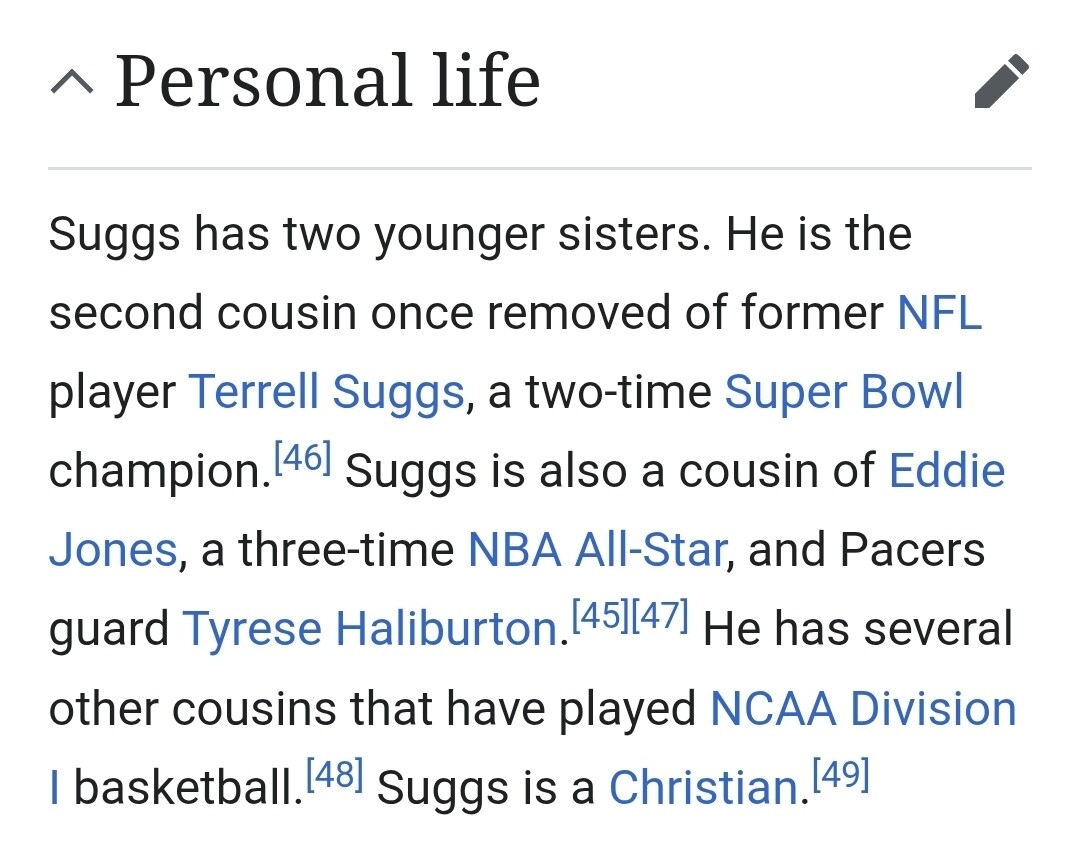This screenshot has width=1080, height=845.
Task: Open the Tyrese Haliburton link
Action: 371,629
